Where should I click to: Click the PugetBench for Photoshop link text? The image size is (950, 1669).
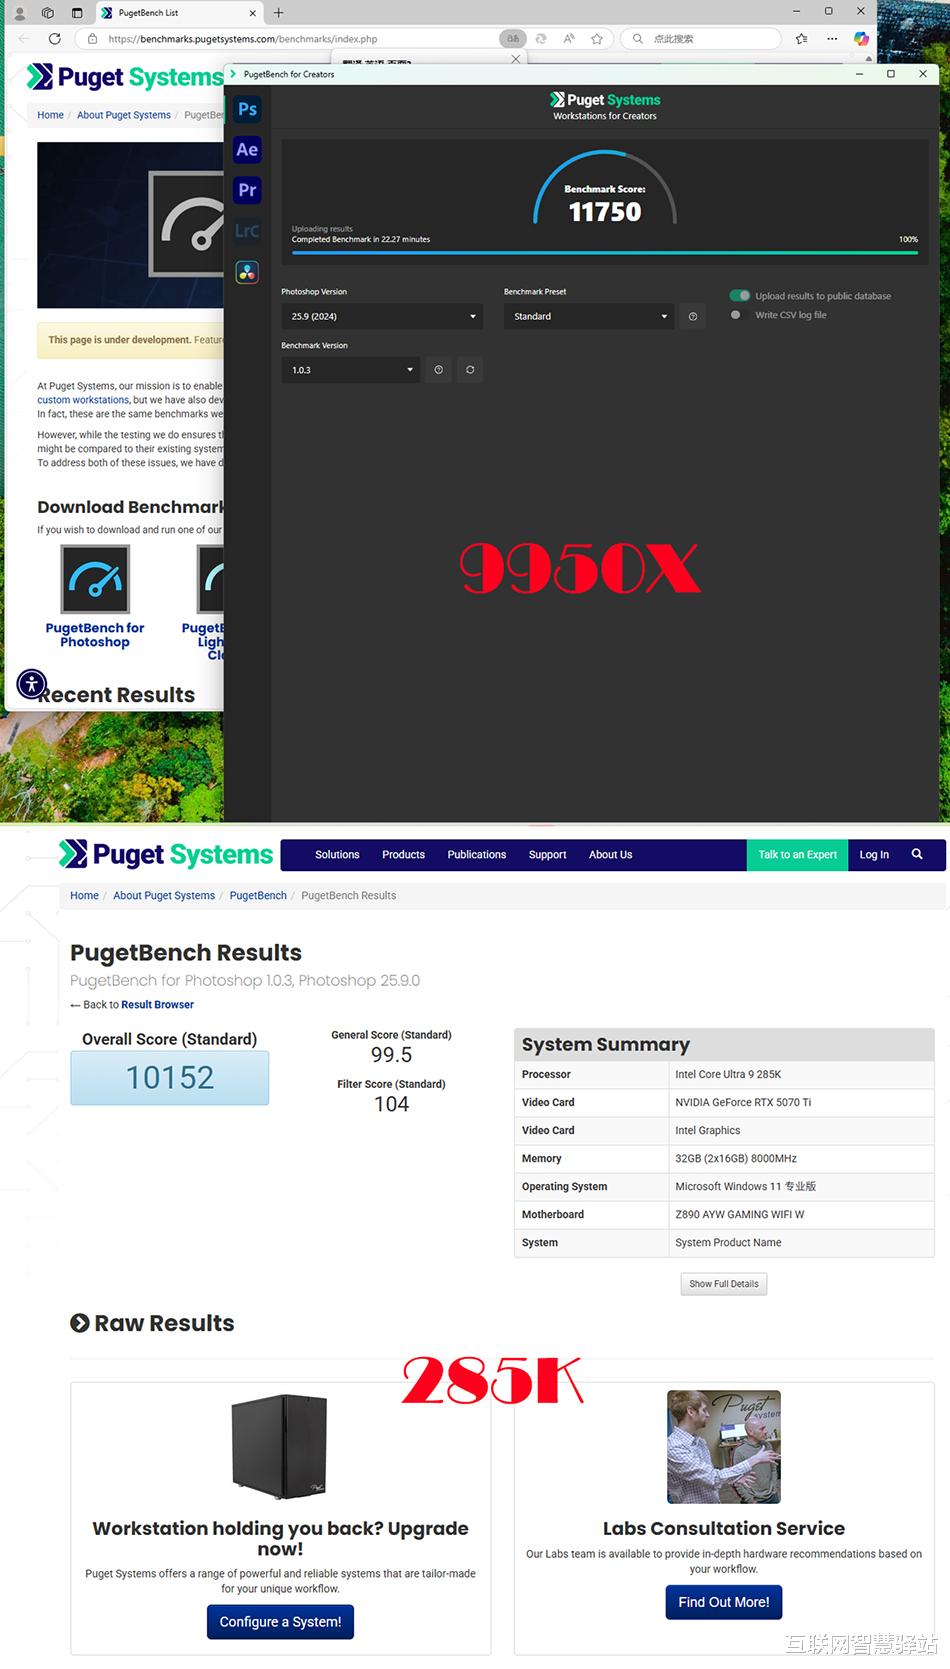coord(95,635)
